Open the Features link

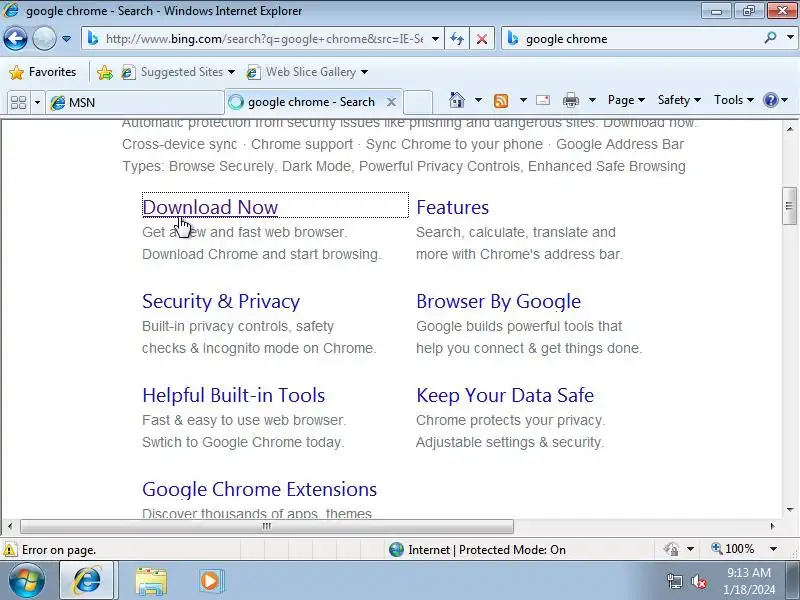(453, 207)
